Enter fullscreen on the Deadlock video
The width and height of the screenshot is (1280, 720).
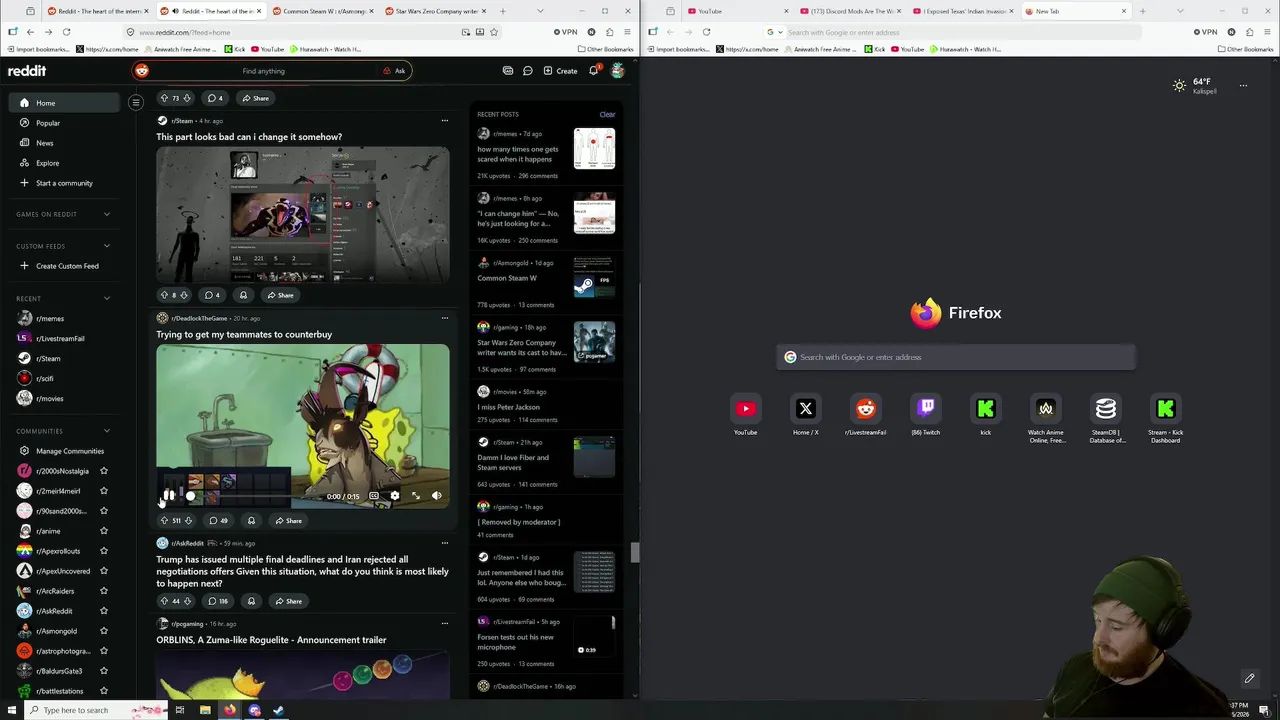tap(416, 496)
